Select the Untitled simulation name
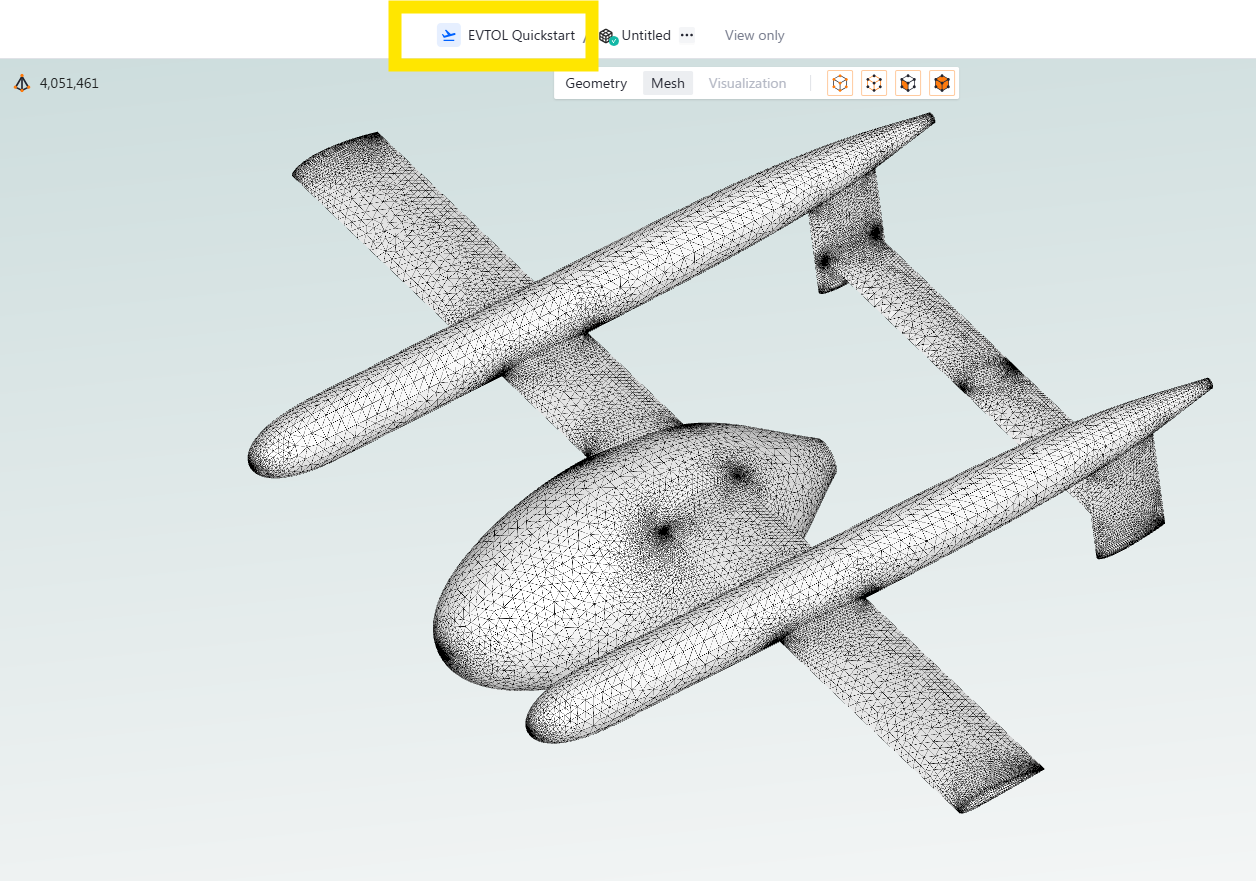Screen dimensions: 1256x881 pyautogui.click(x=646, y=36)
